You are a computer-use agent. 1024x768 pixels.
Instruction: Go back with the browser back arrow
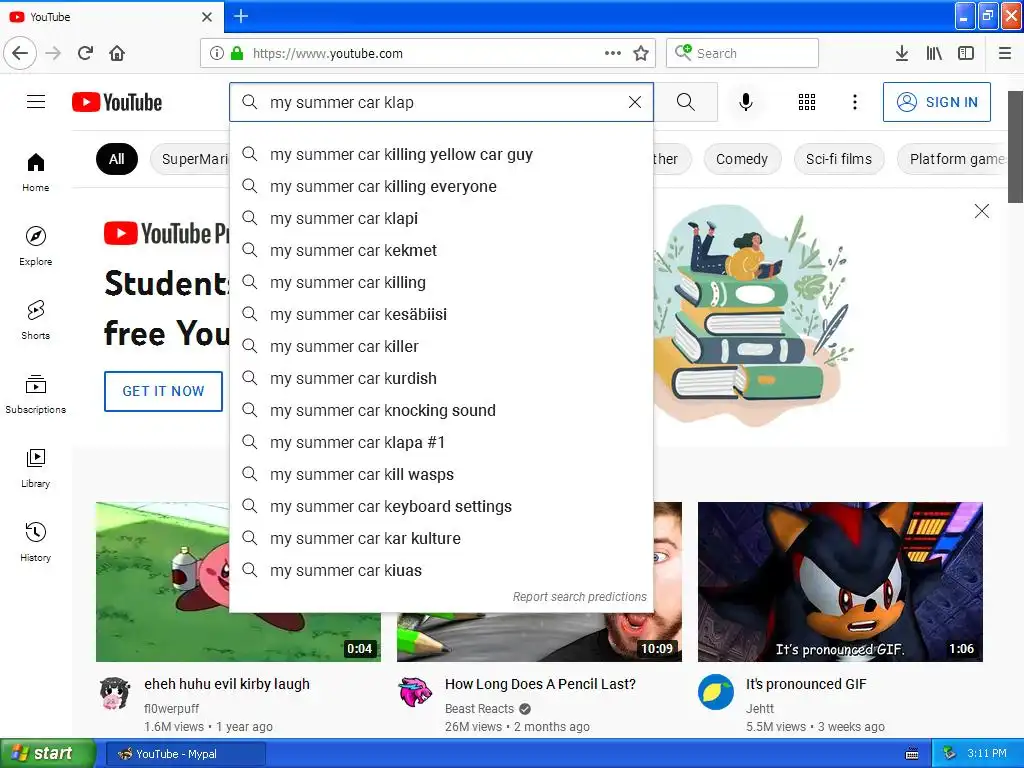(20, 53)
